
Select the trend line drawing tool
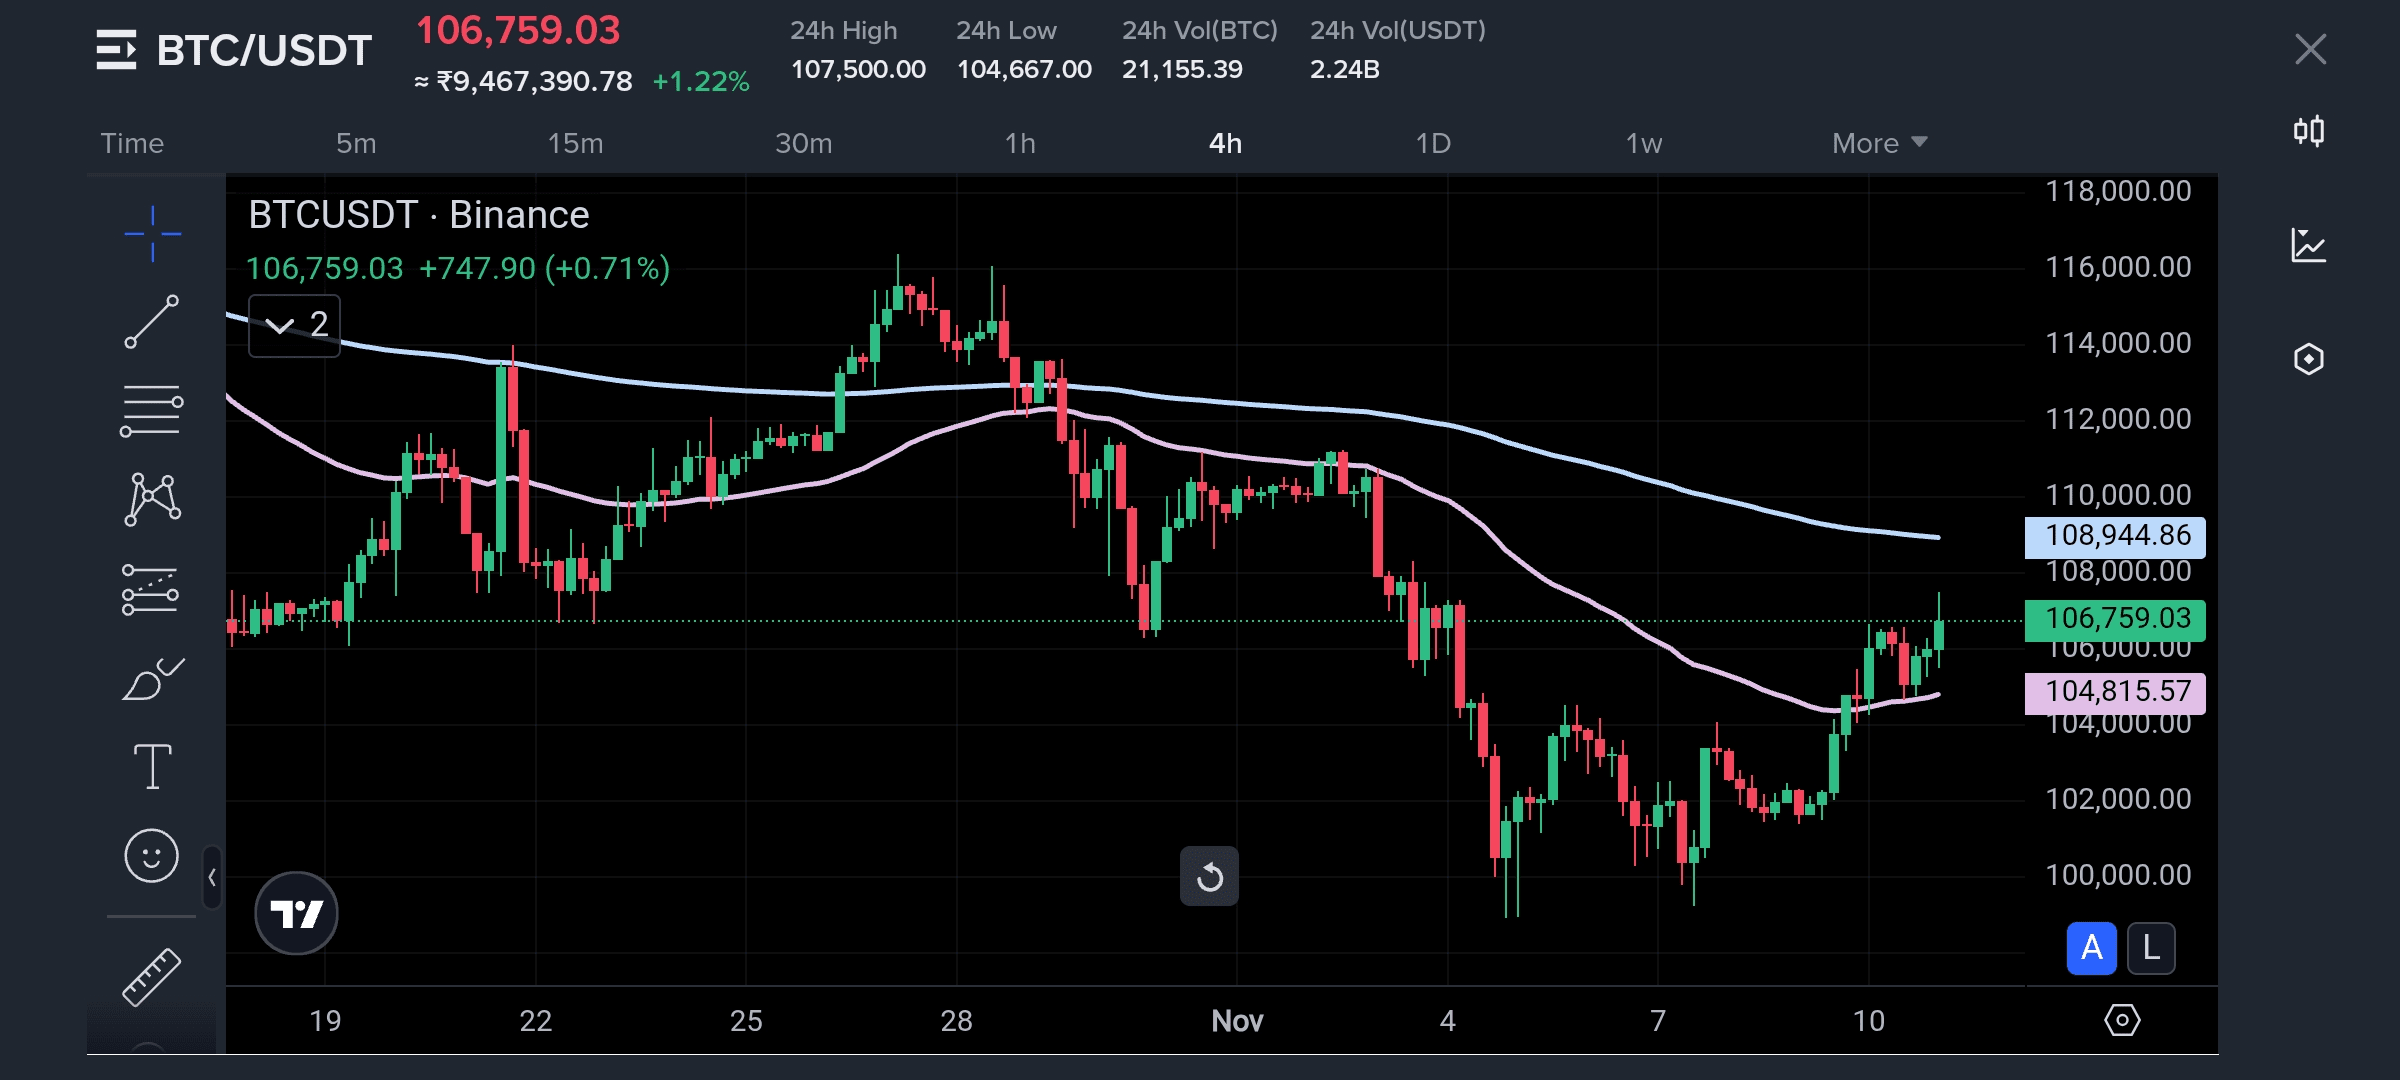coord(152,322)
